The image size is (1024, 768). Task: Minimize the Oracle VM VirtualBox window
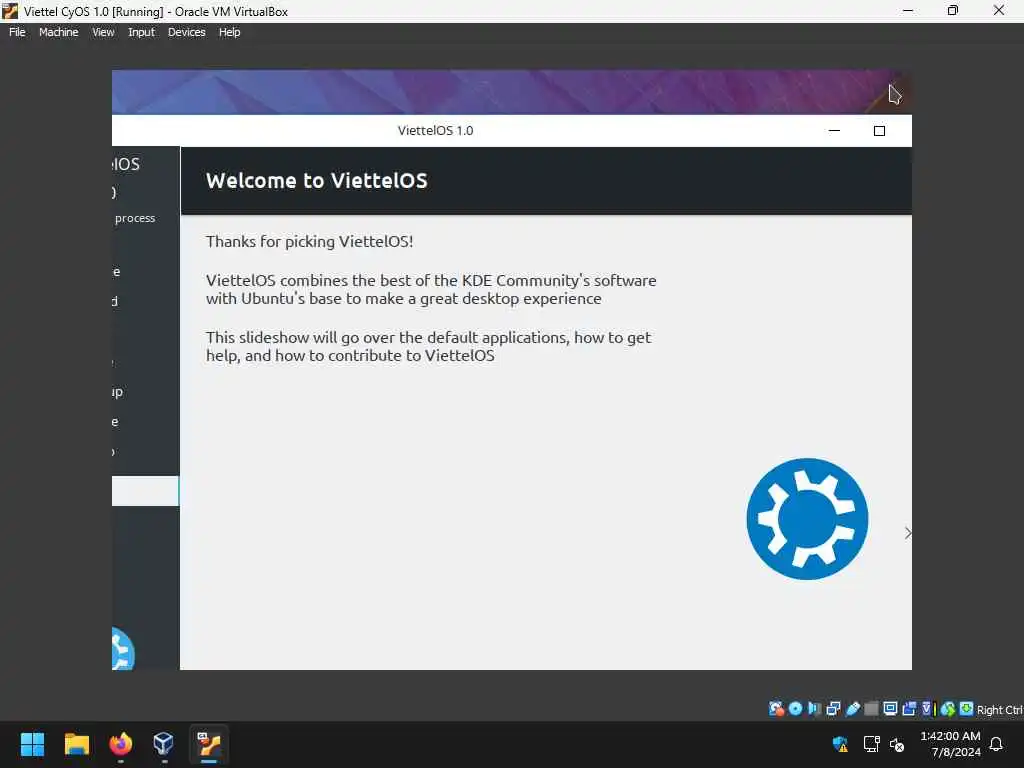click(x=908, y=10)
